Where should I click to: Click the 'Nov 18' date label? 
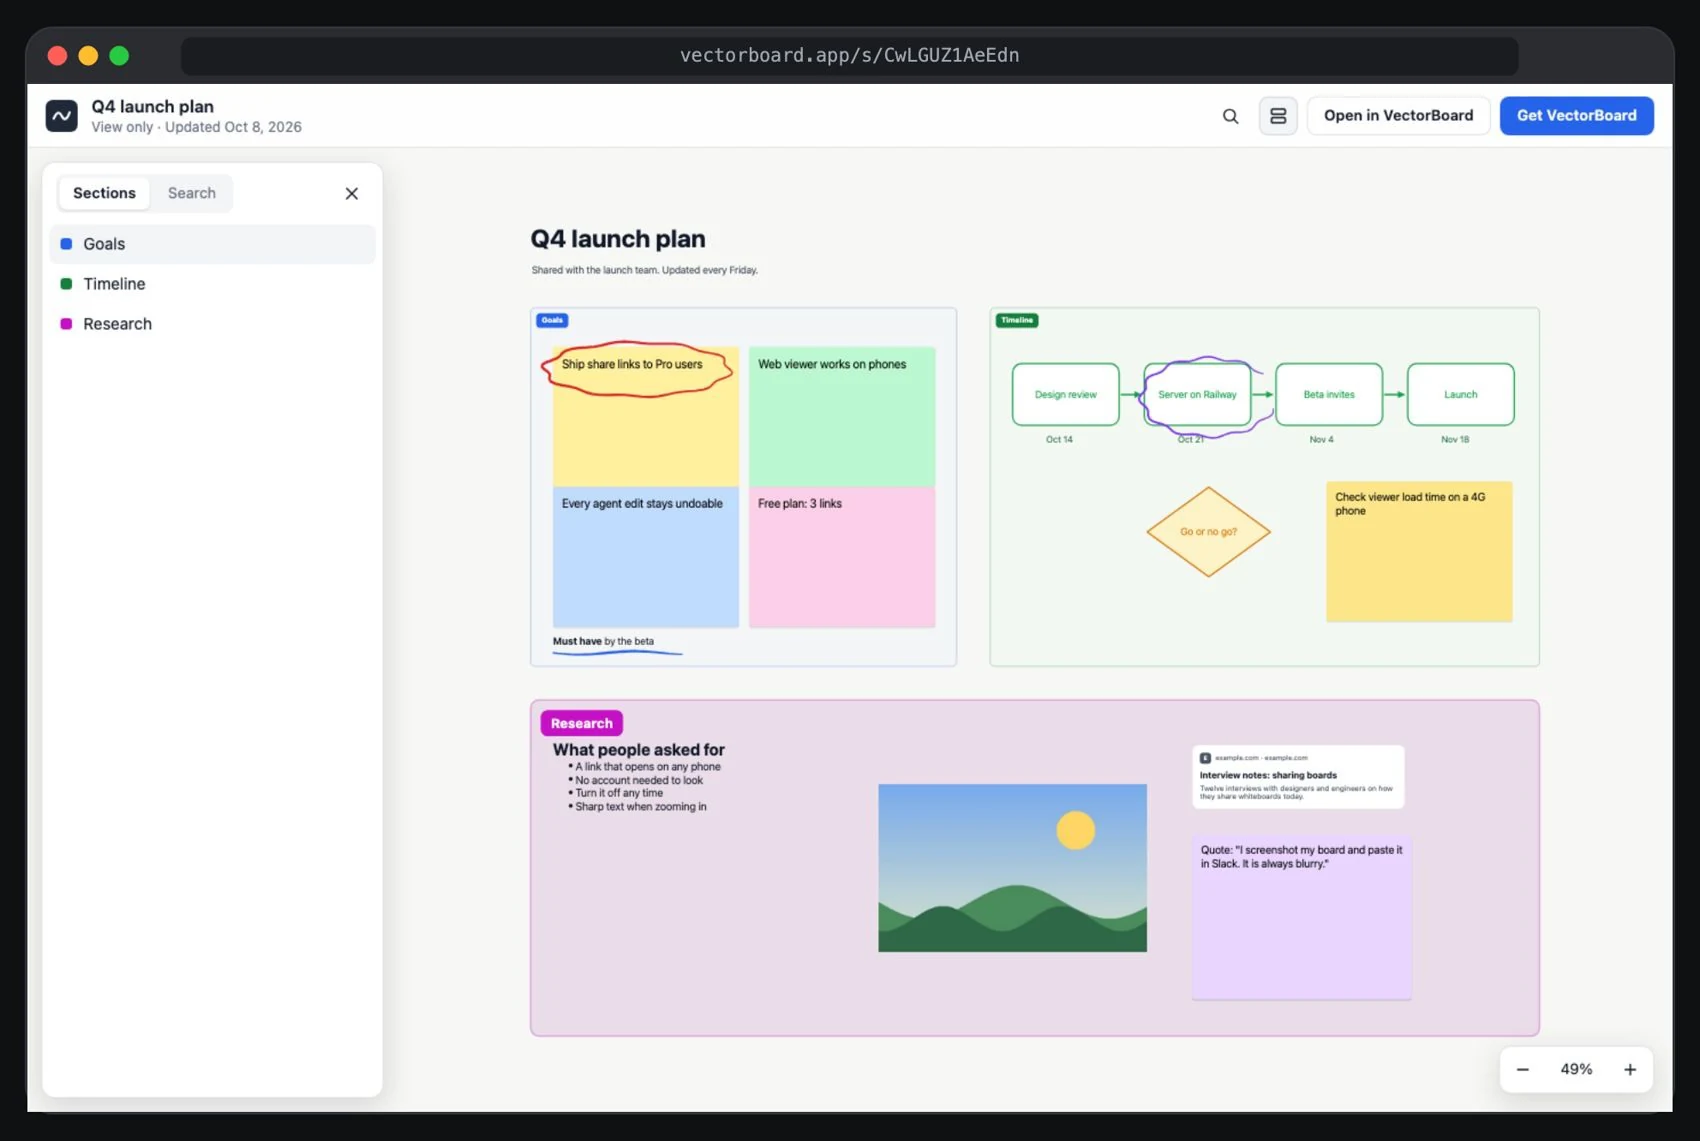pos(1455,440)
